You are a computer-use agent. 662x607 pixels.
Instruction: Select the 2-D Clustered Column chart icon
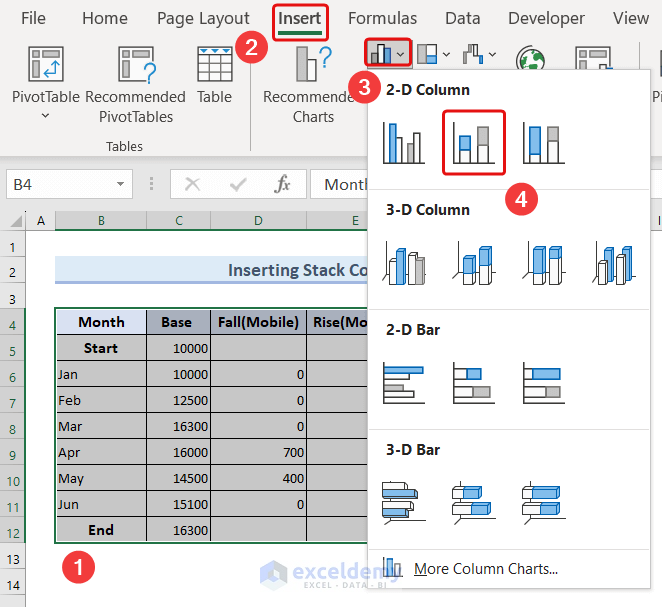[404, 143]
